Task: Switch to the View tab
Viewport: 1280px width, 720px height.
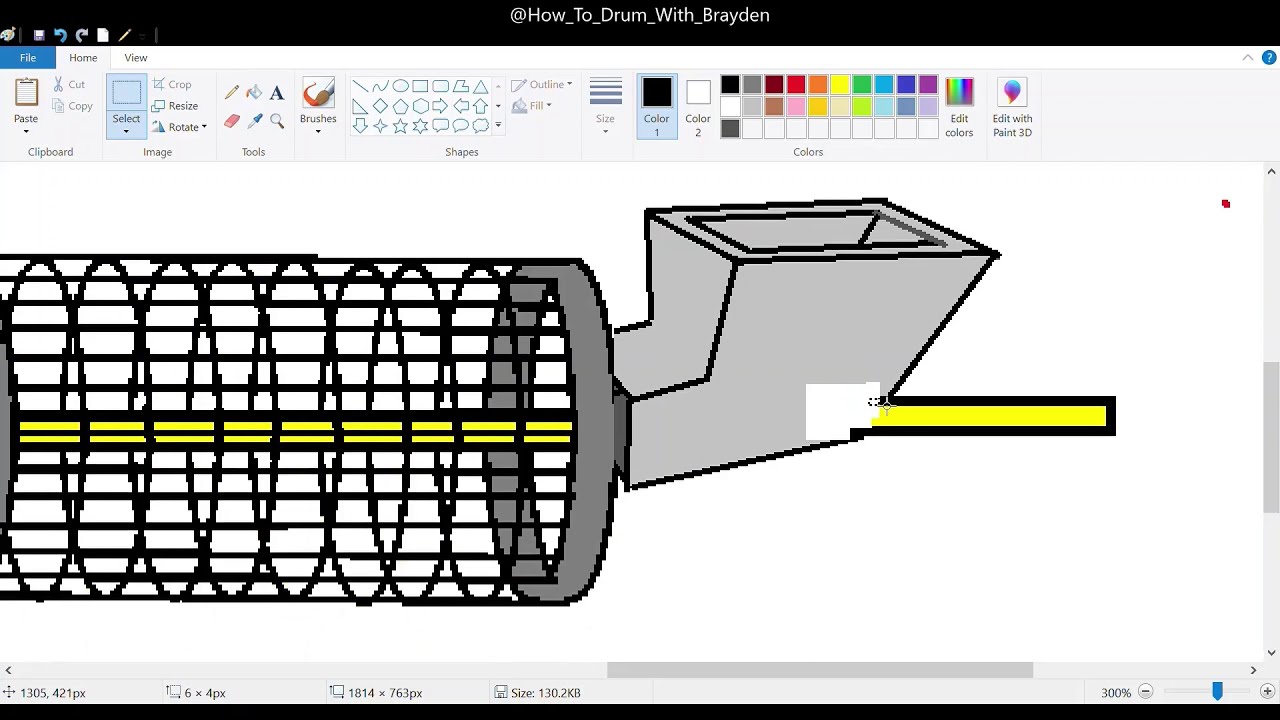Action: (x=136, y=58)
